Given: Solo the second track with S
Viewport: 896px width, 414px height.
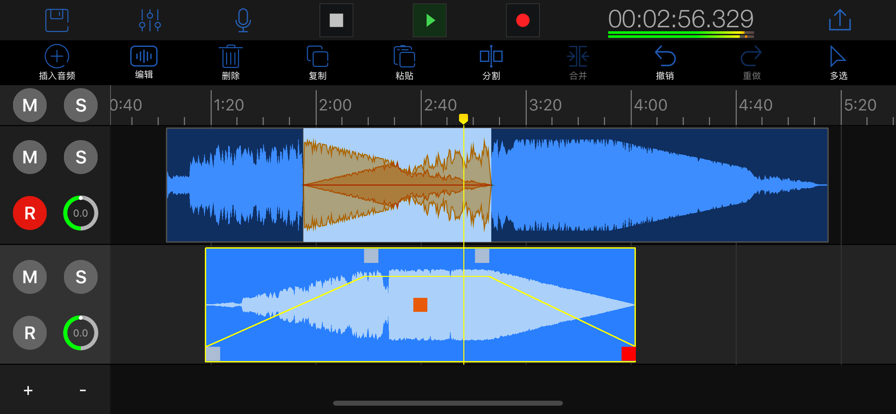Looking at the screenshot, I should tap(81, 277).
